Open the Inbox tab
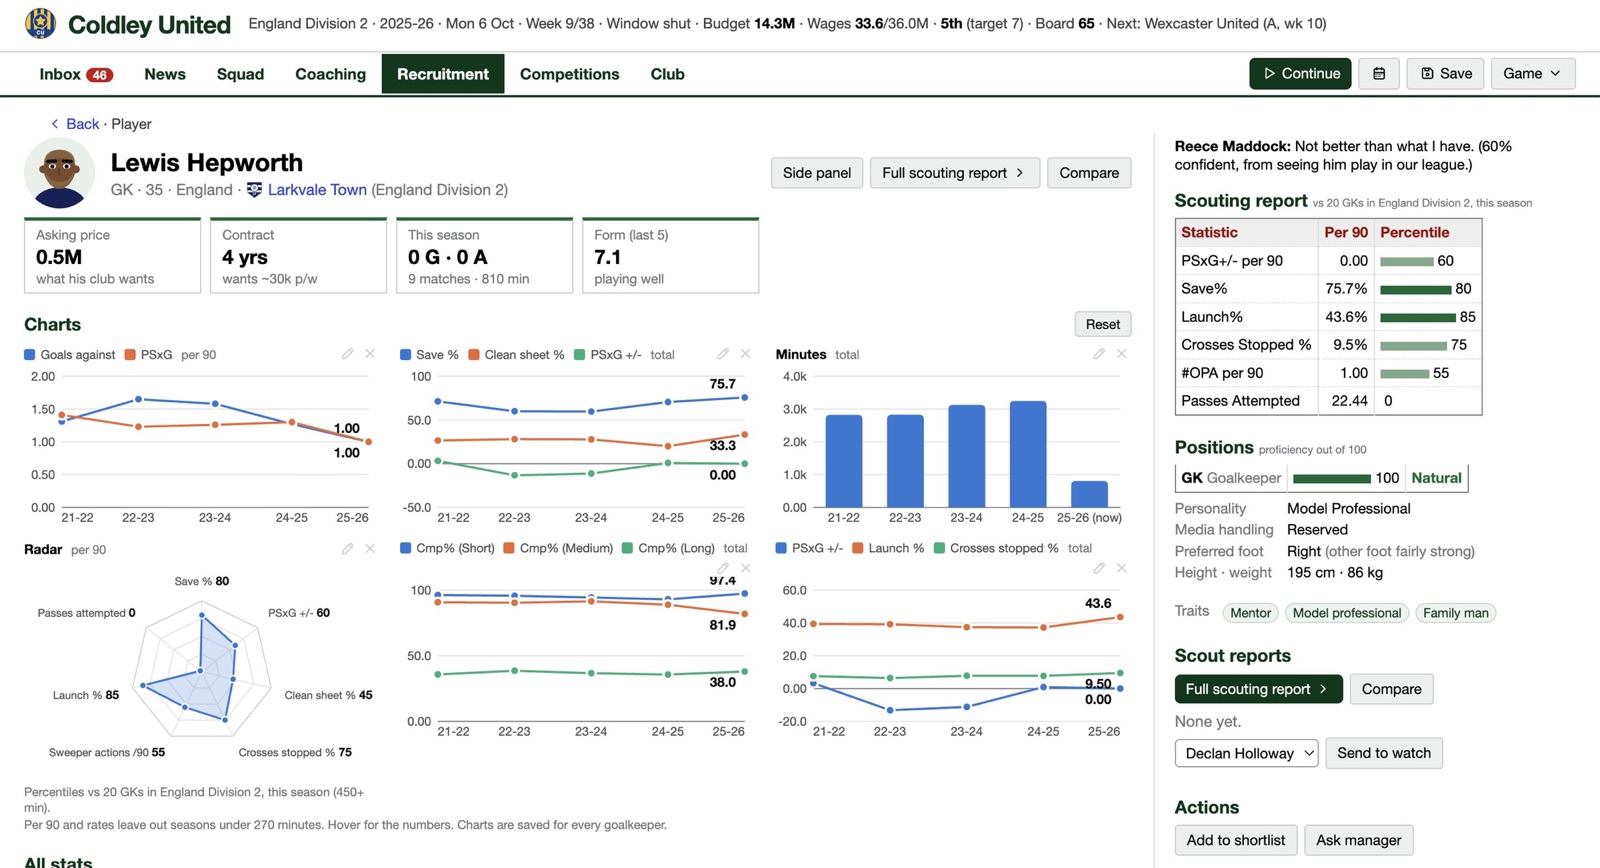The image size is (1600, 868). click(x=76, y=74)
